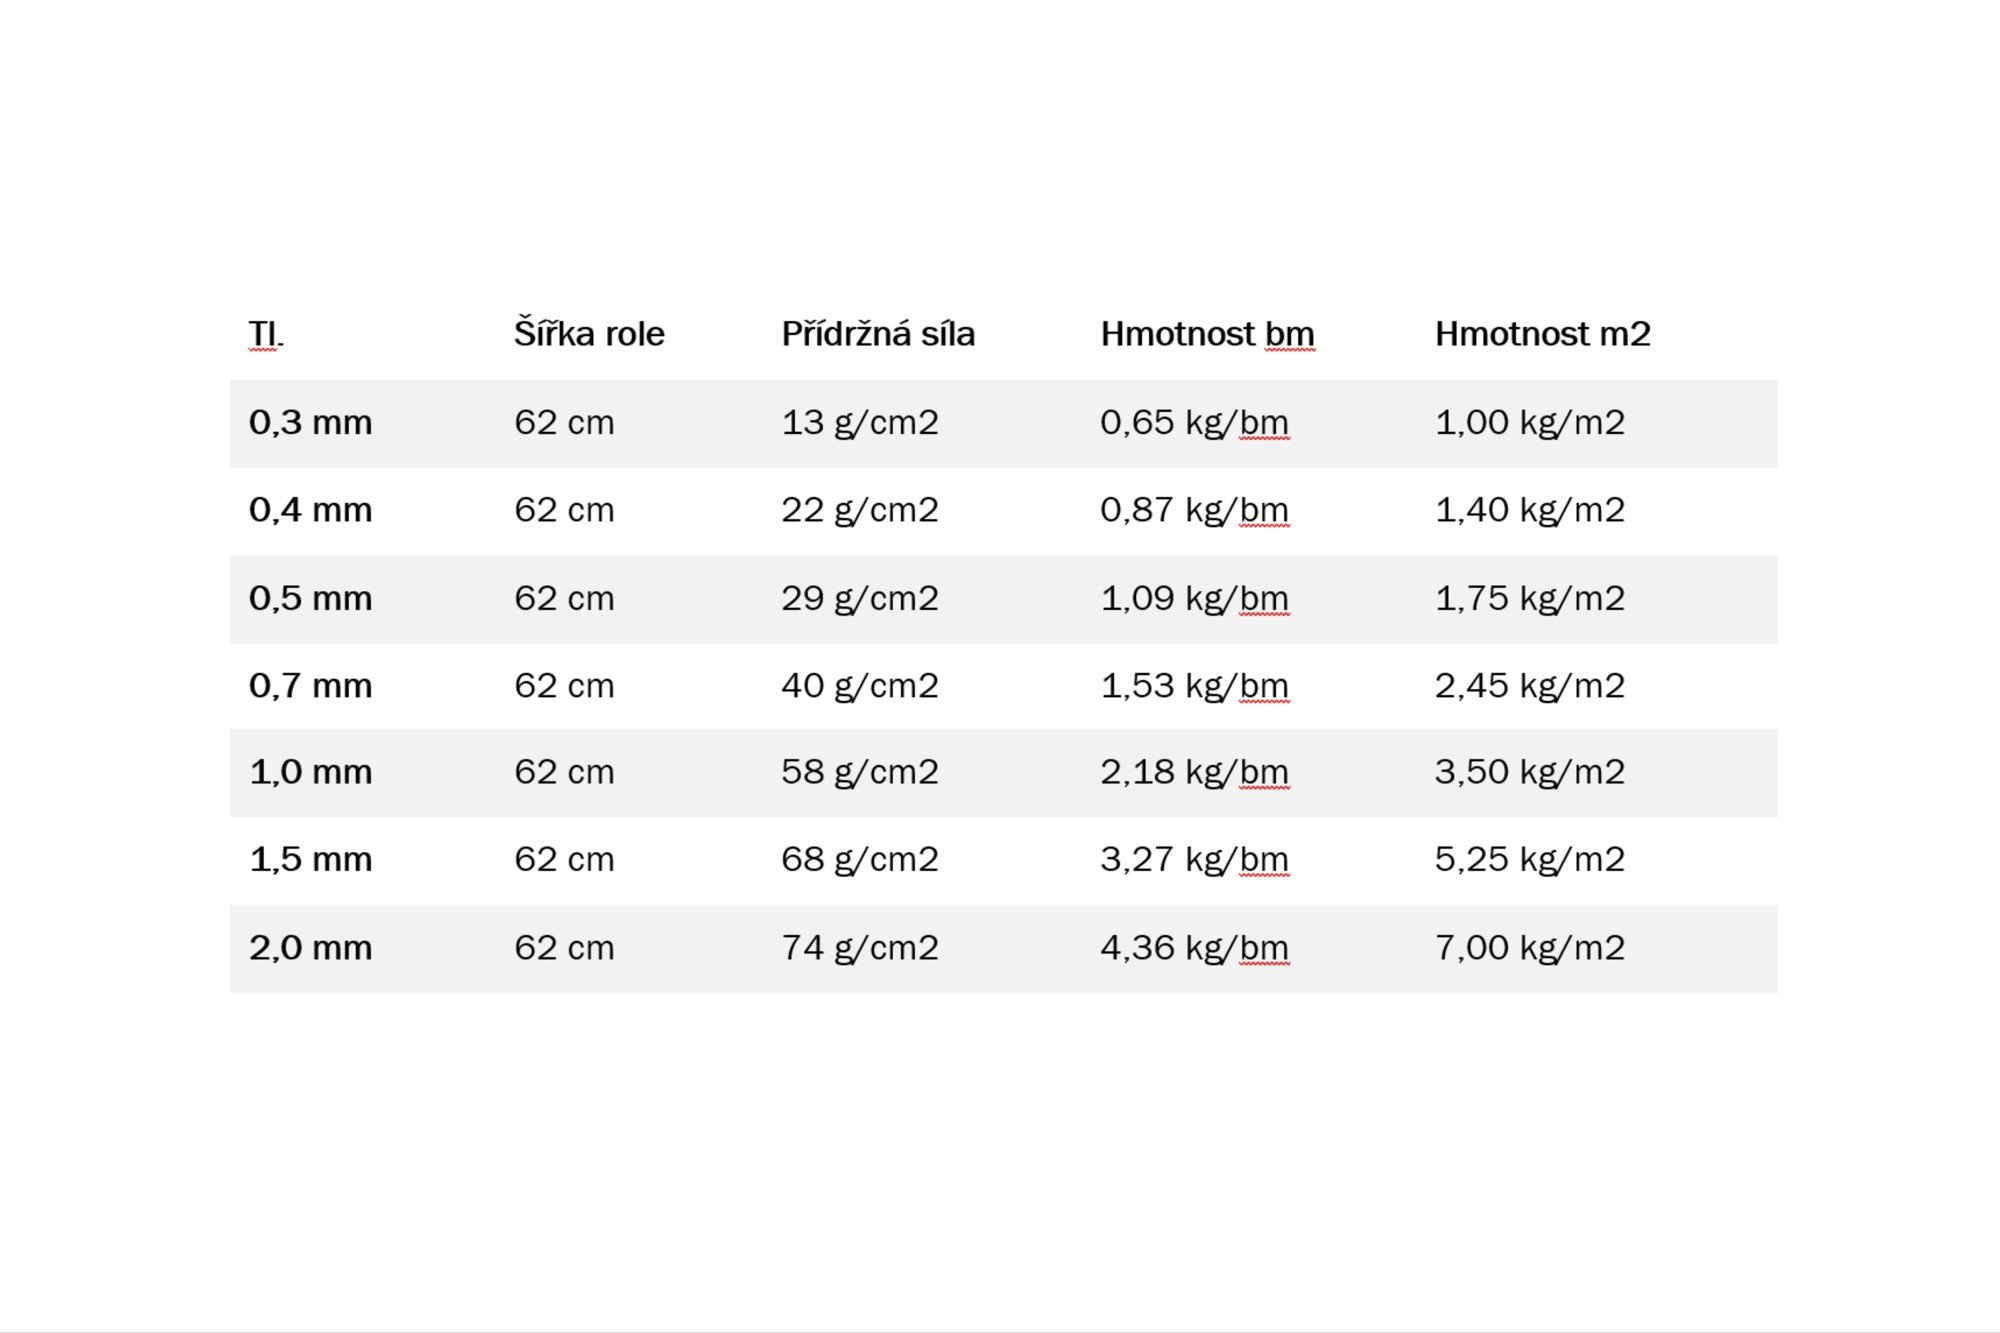This screenshot has height=1333, width=2000.
Task: Click the 0,65 kg/bm weight cell
Action: (1195, 424)
